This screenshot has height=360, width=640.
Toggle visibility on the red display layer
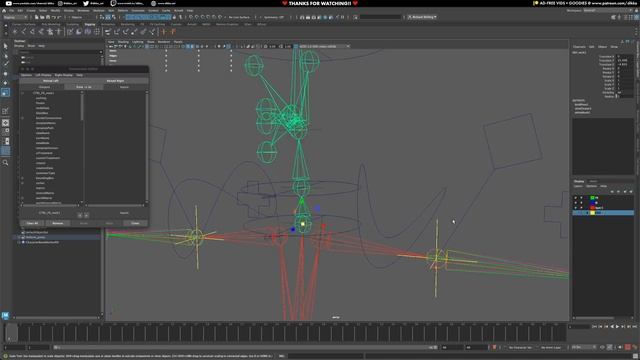[576, 207]
